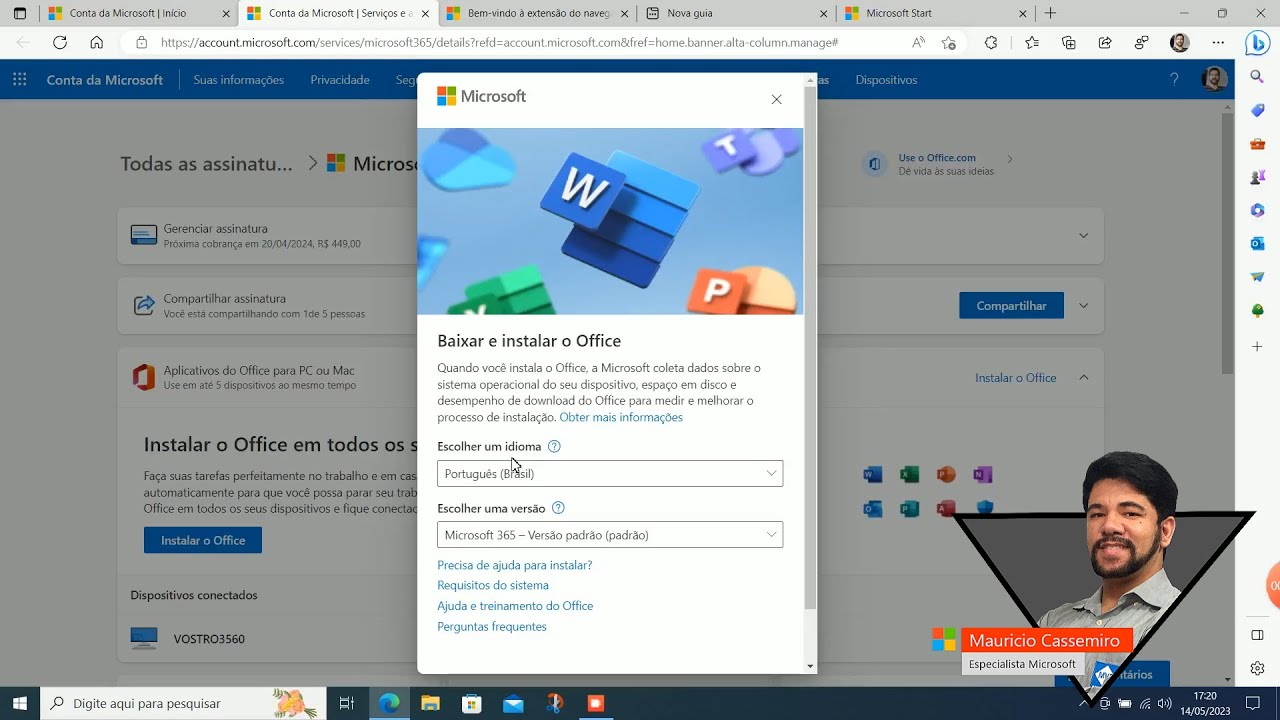Image resolution: width=1280 pixels, height=720 pixels.
Task: Click Use o Office.com link
Action: [x=937, y=158]
